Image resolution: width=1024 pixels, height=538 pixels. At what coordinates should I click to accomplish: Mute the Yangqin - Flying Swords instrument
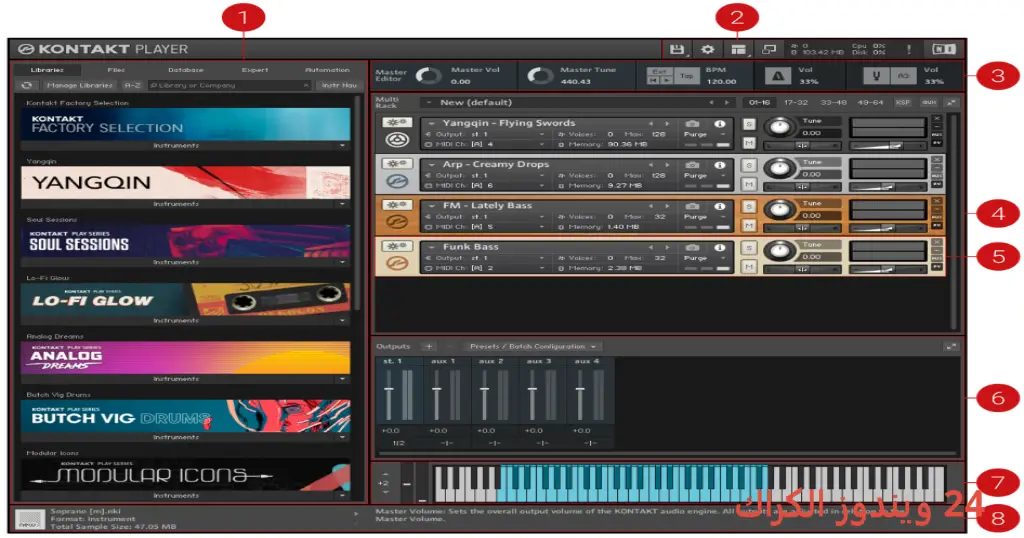click(x=749, y=142)
